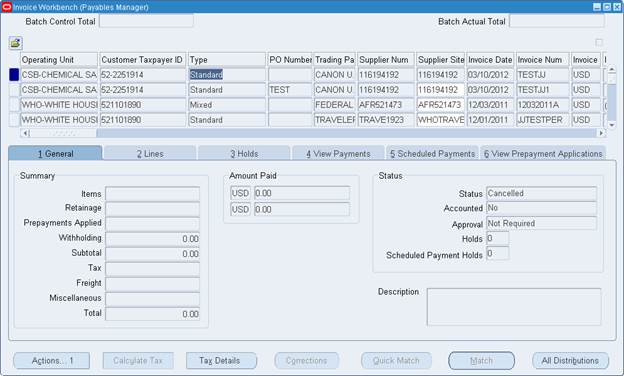
Task: Click Invoice Num cell JJTESTPER
Action: (543, 120)
